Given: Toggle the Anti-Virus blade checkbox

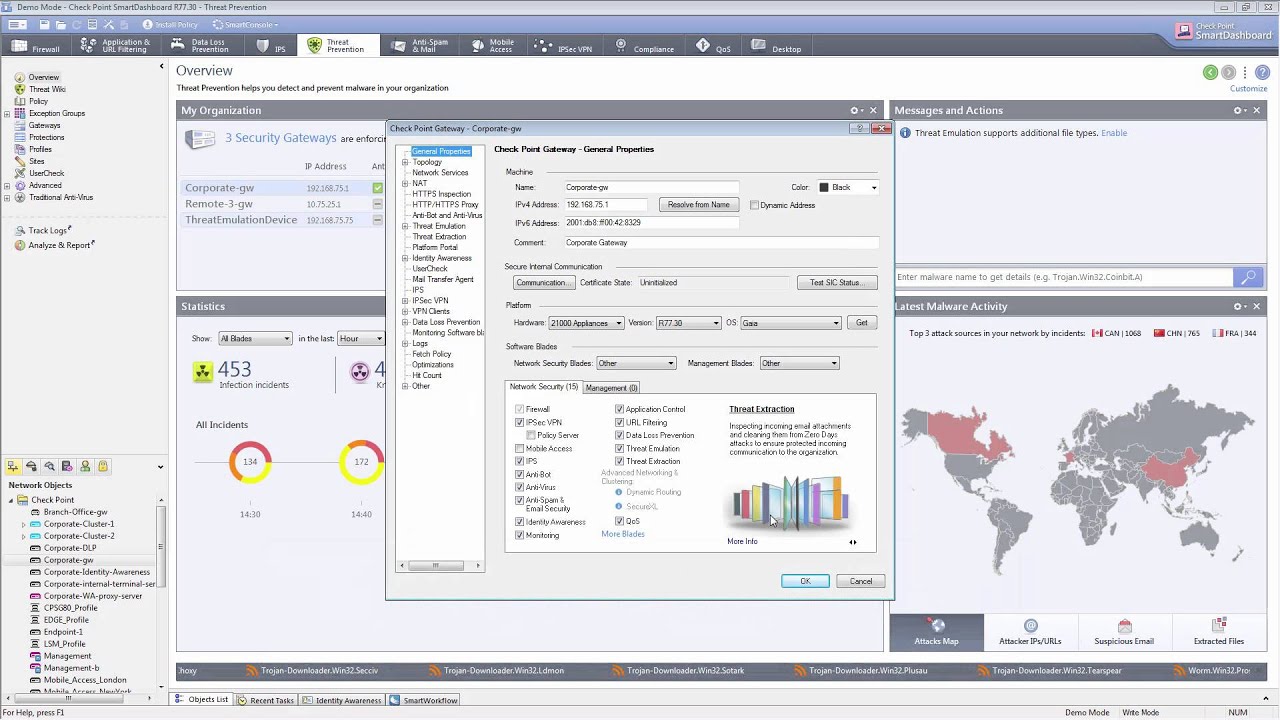Looking at the screenshot, I should tap(520, 488).
